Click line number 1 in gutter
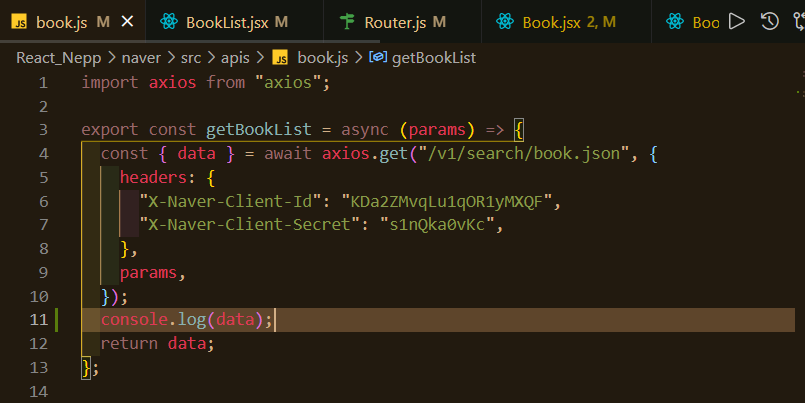Screen dimensions: 805x403 [x=43, y=83]
